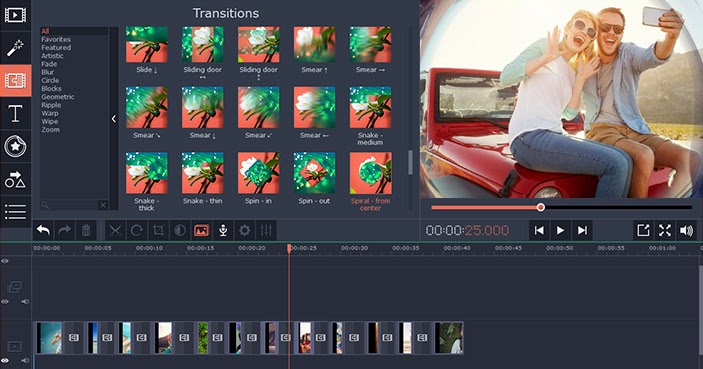Image resolution: width=703 pixels, height=369 pixels.
Task: Open the Import media tab in sidebar
Action: click(x=15, y=15)
